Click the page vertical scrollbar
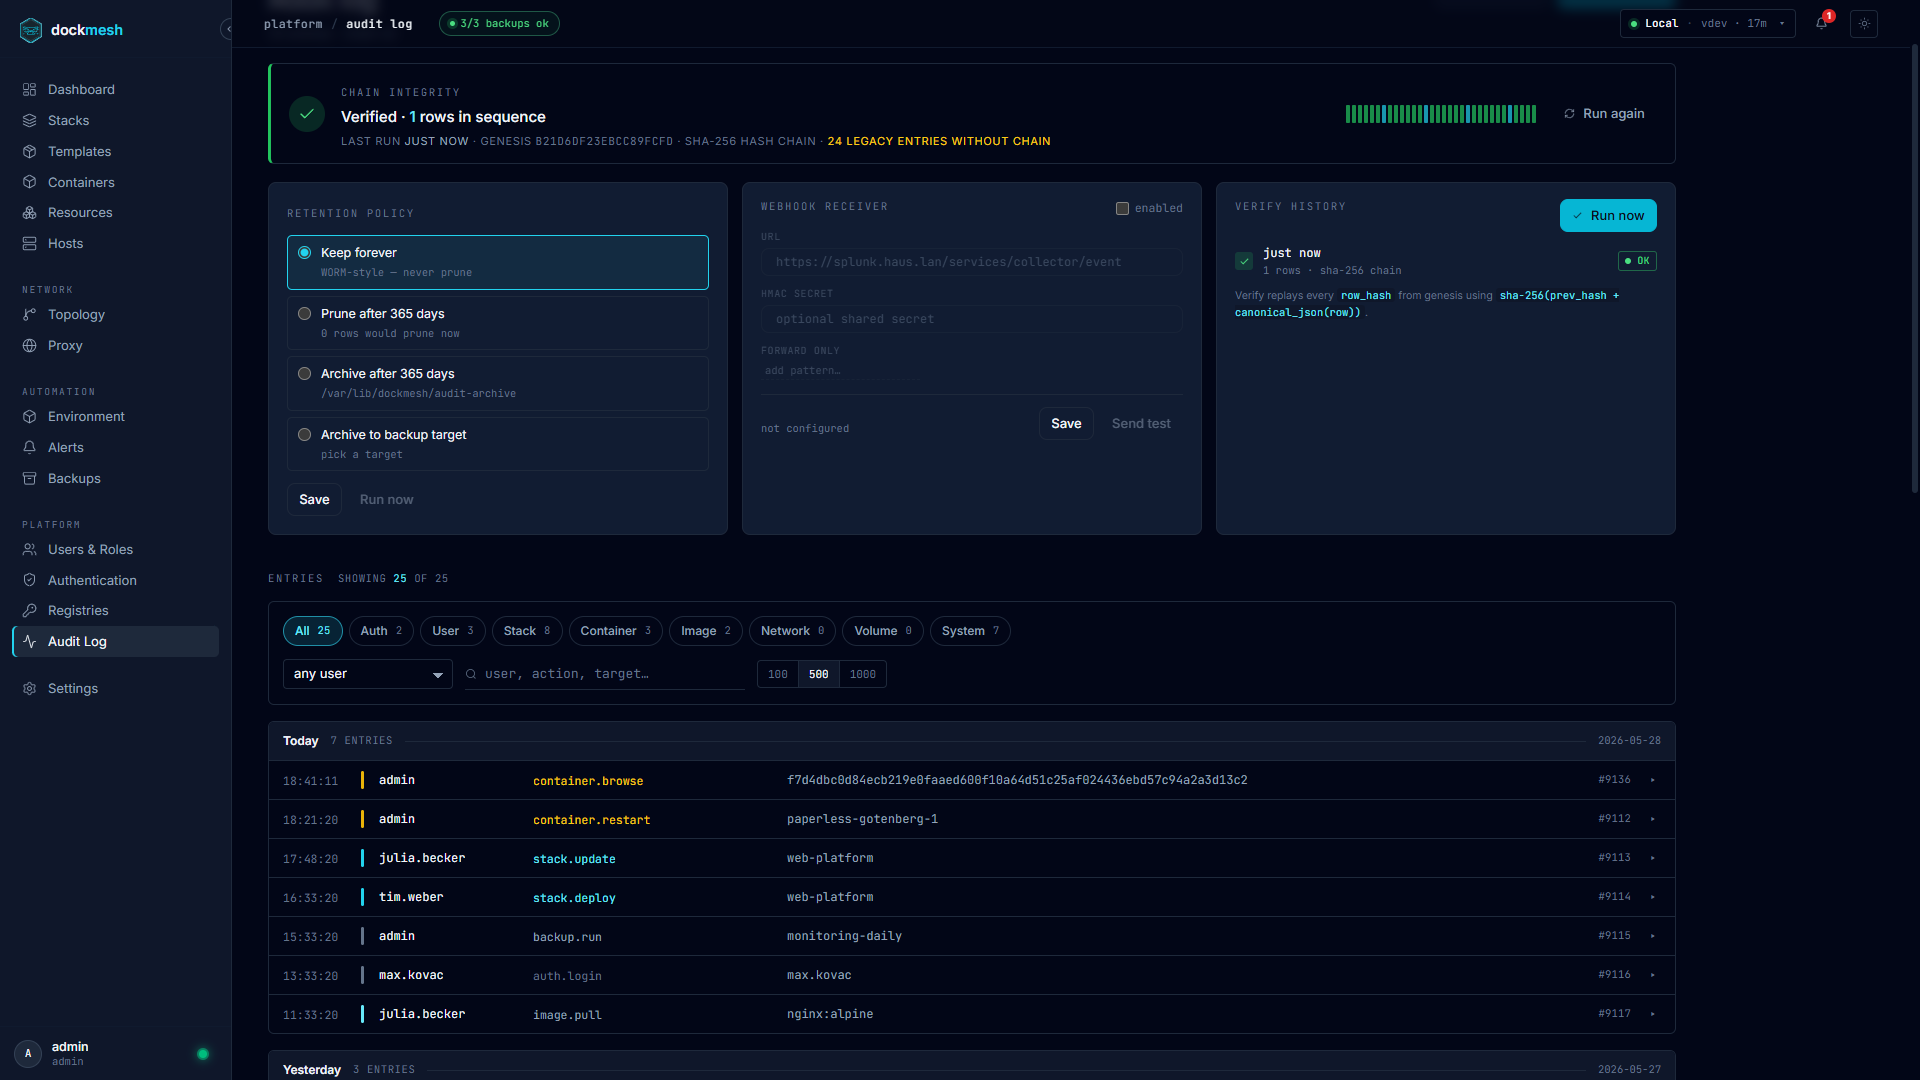 (x=1914, y=270)
